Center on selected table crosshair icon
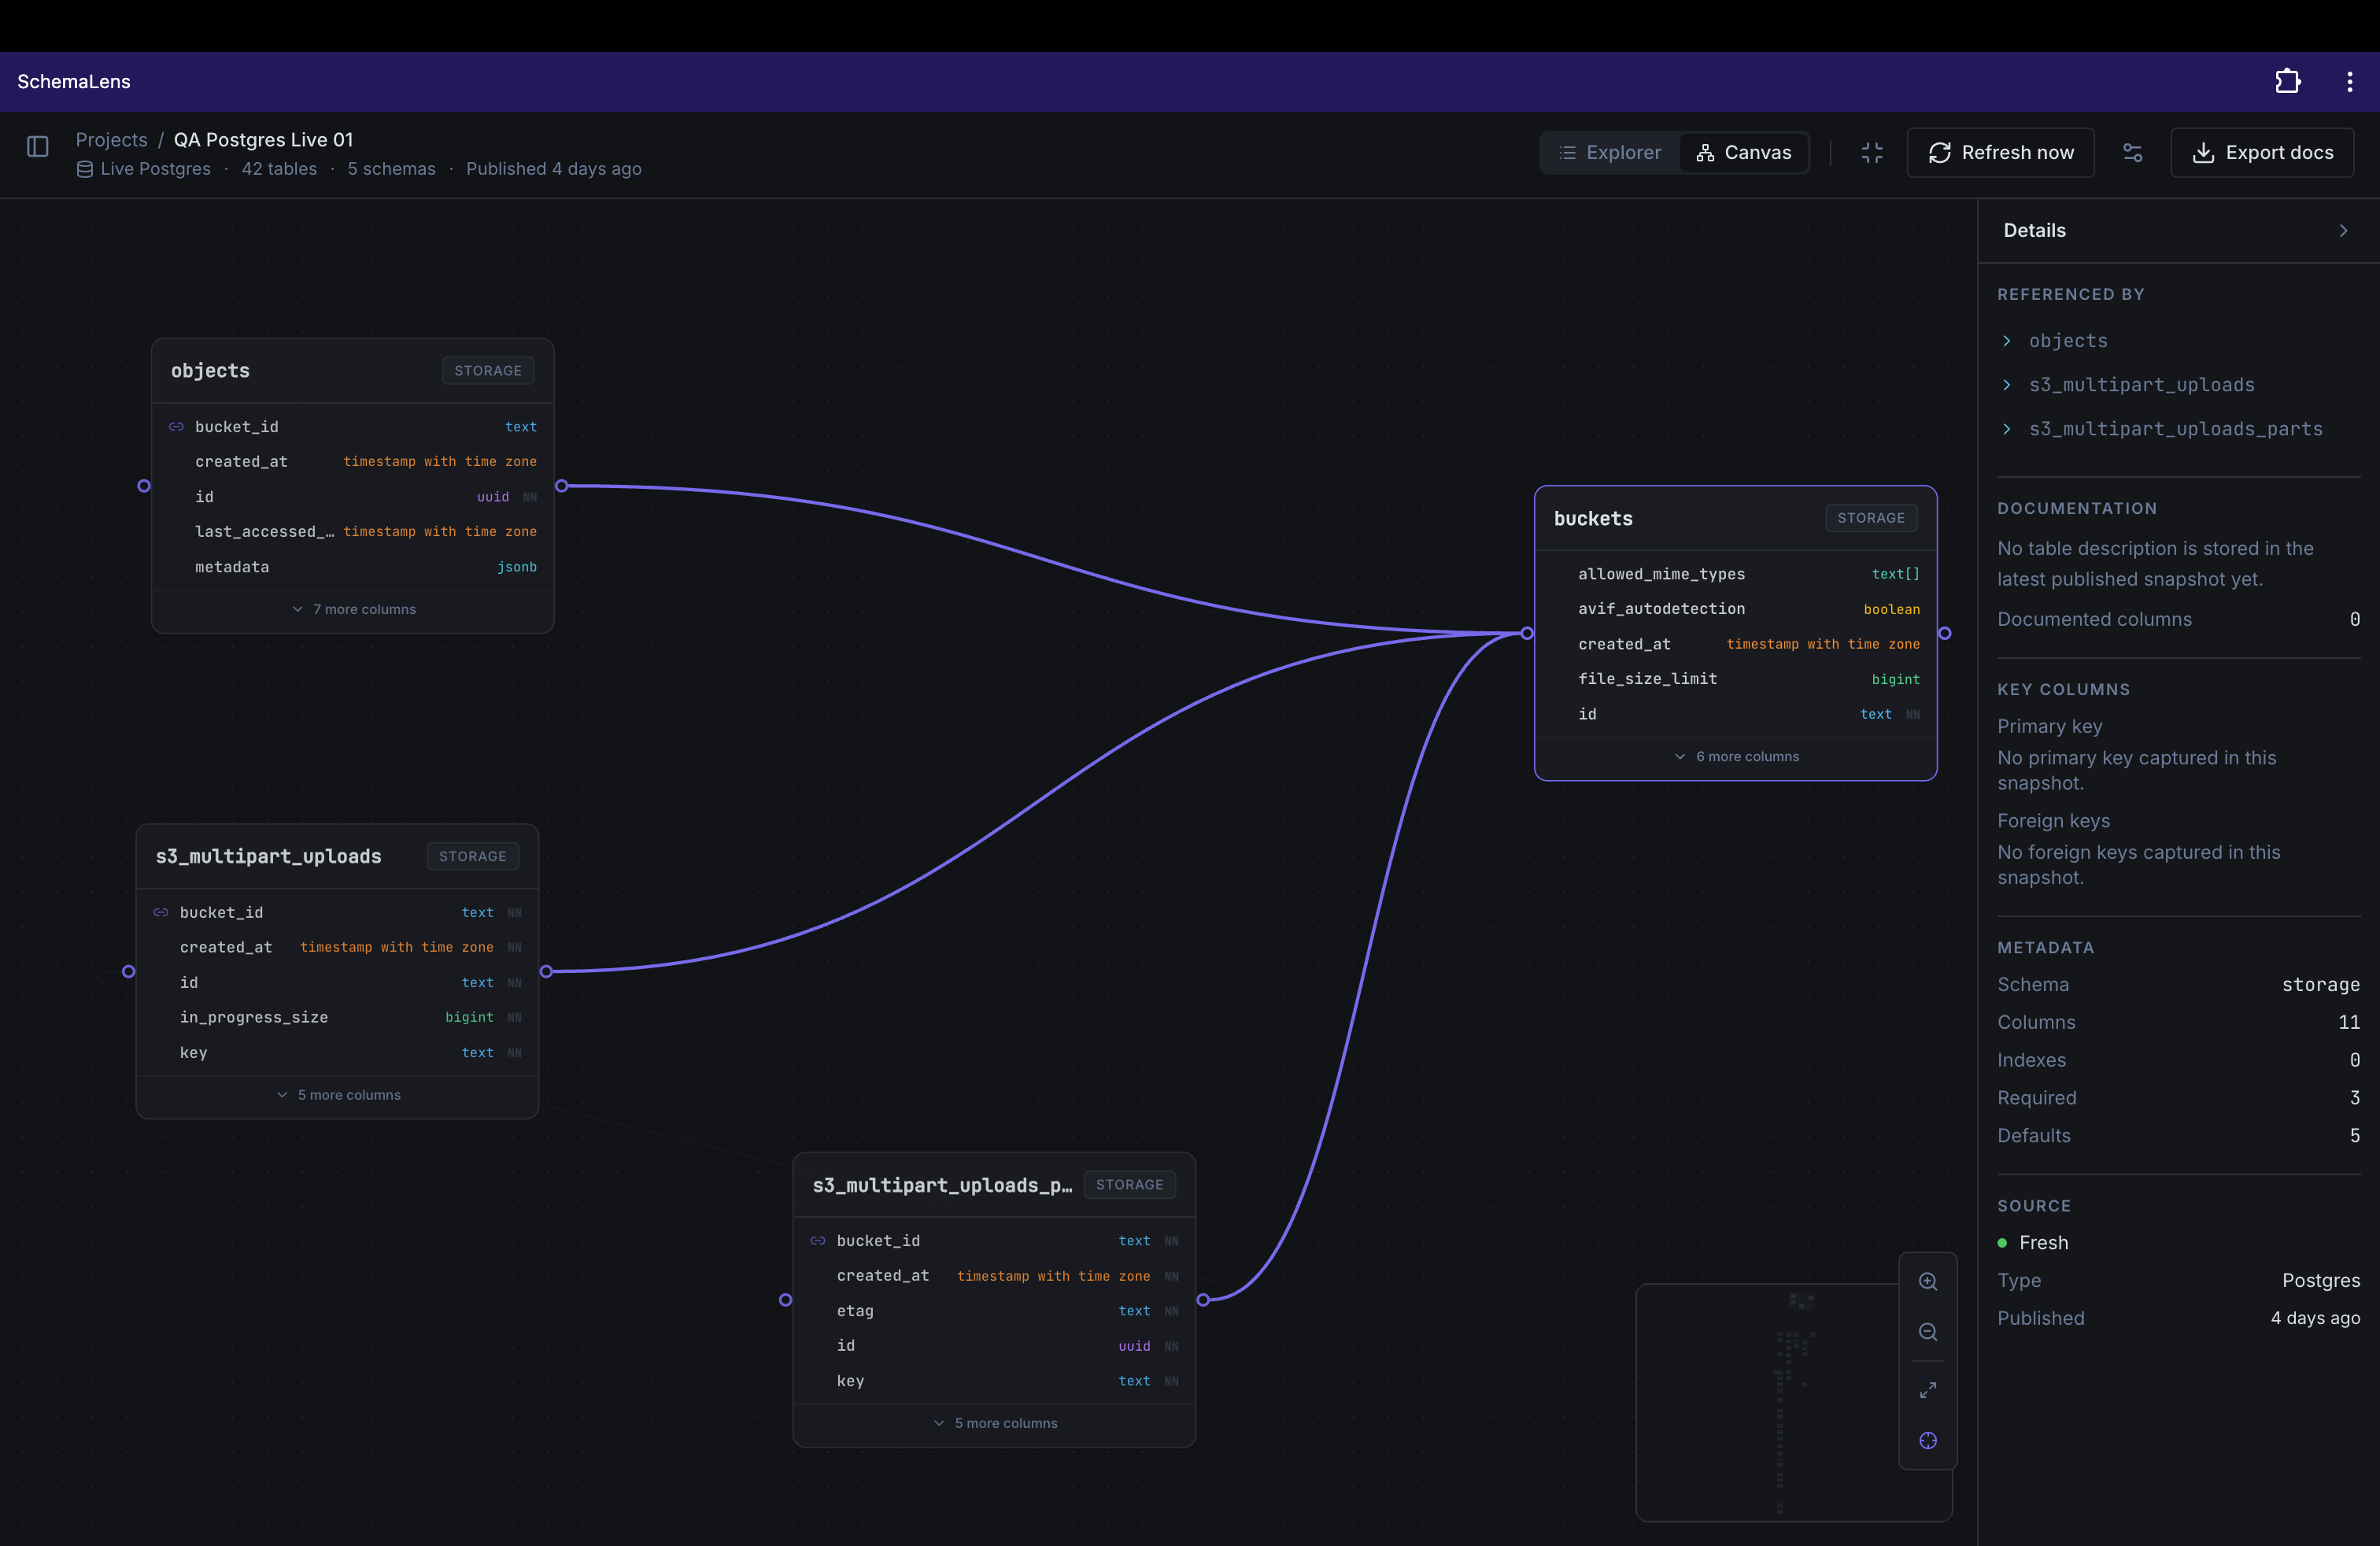The image size is (2380, 1546). [1927, 1440]
